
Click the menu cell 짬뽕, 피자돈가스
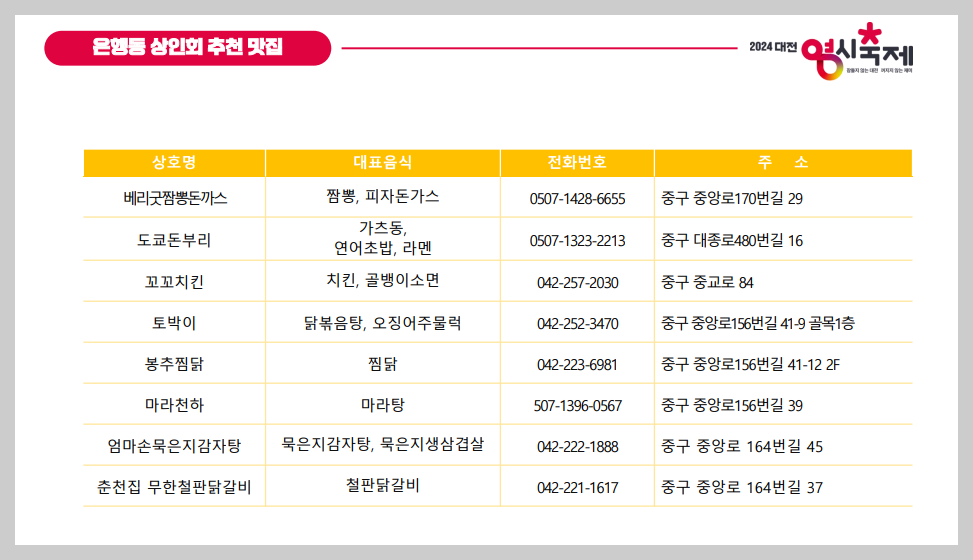point(383,197)
